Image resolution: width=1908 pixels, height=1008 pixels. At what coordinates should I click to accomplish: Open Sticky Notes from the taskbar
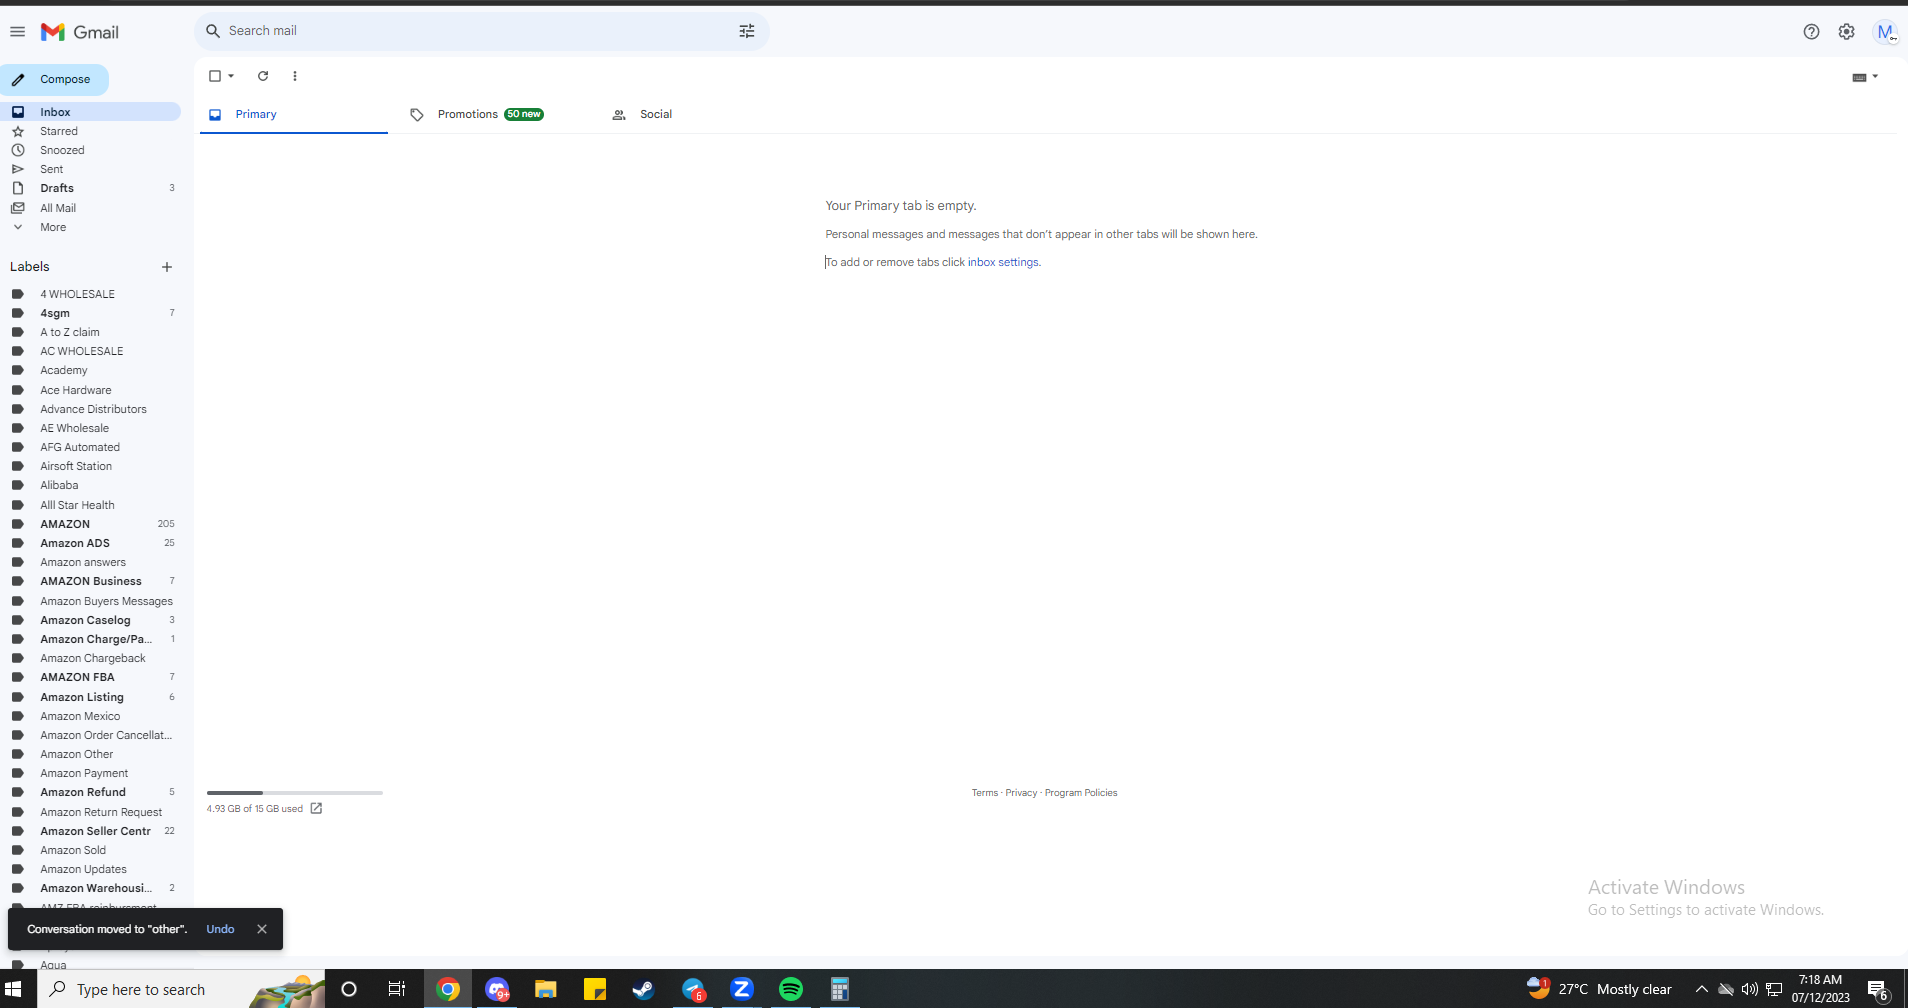(x=595, y=989)
